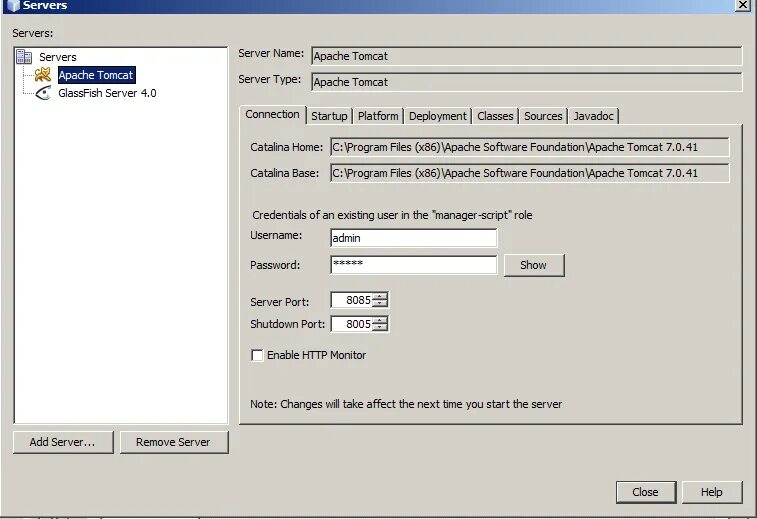Increase the Shutdown Port value

[x=380, y=320]
